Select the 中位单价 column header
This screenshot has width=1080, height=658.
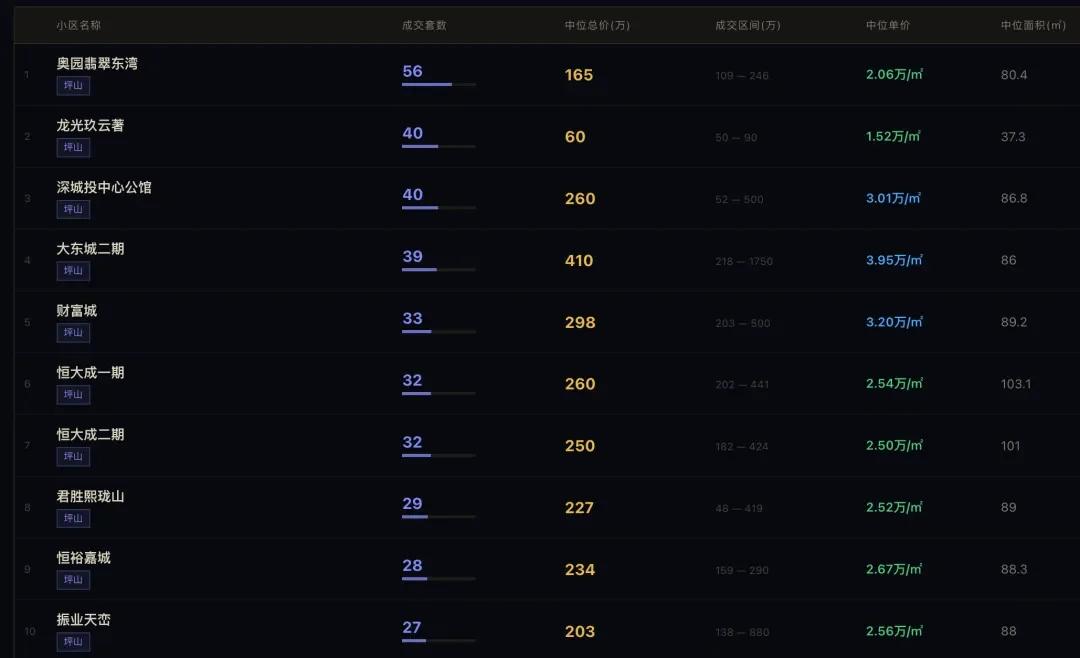[888, 25]
